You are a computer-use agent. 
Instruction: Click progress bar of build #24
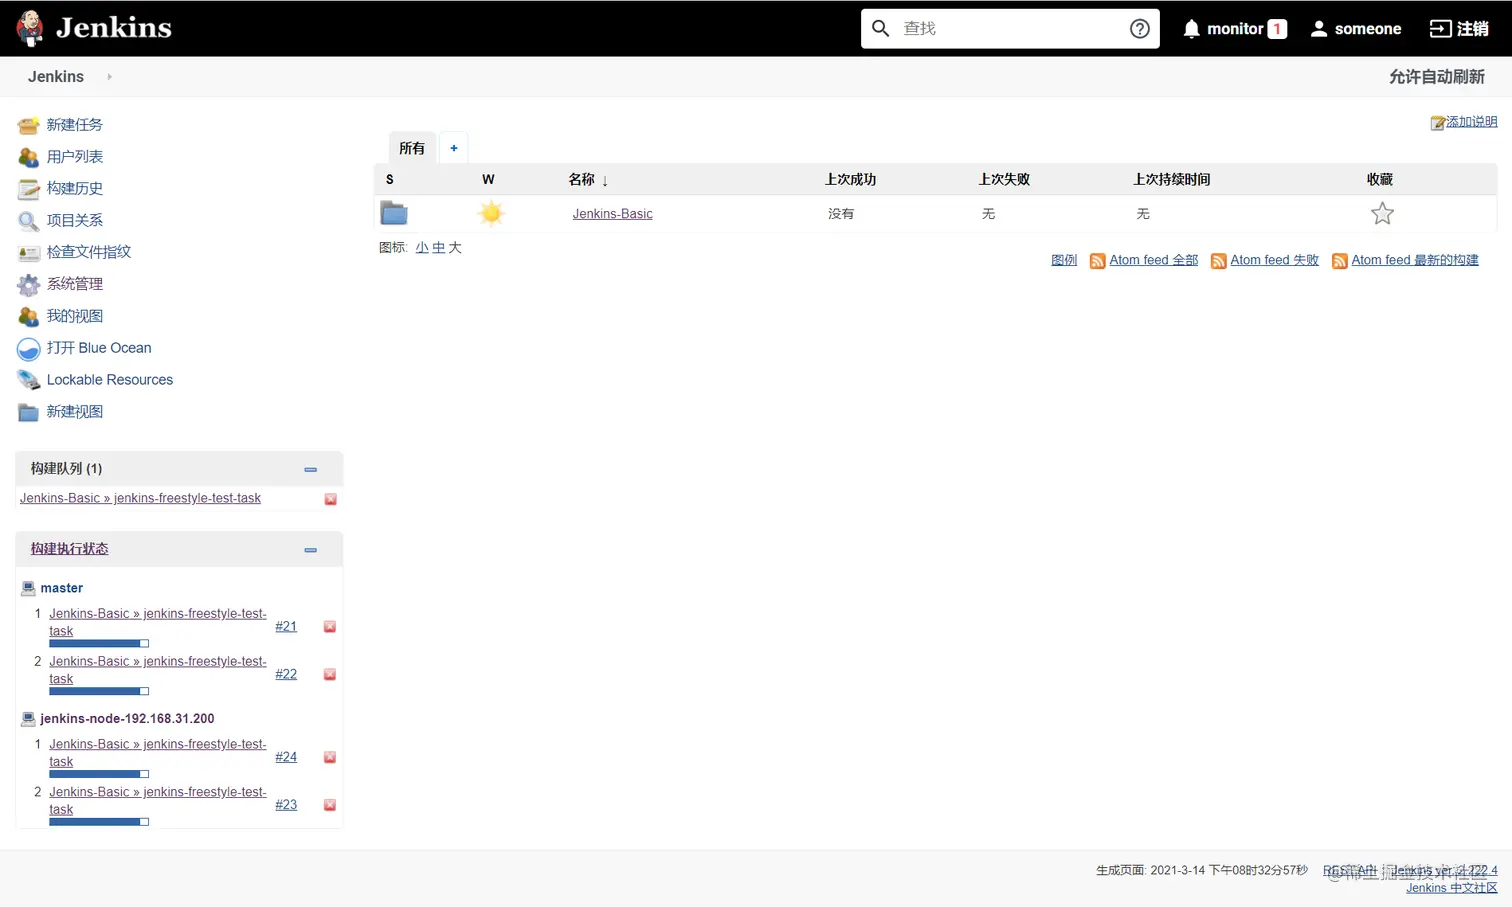[99, 774]
